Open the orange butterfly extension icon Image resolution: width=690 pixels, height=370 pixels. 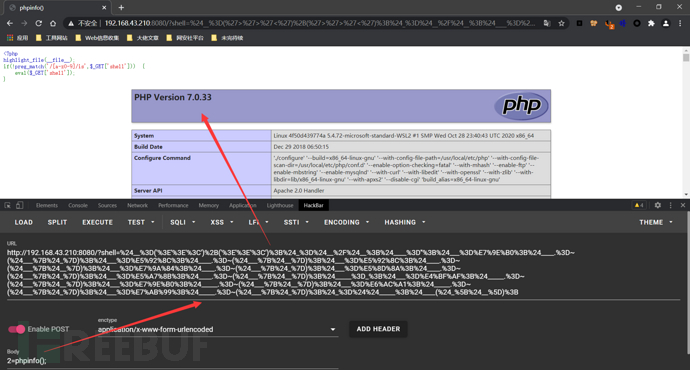(x=594, y=23)
